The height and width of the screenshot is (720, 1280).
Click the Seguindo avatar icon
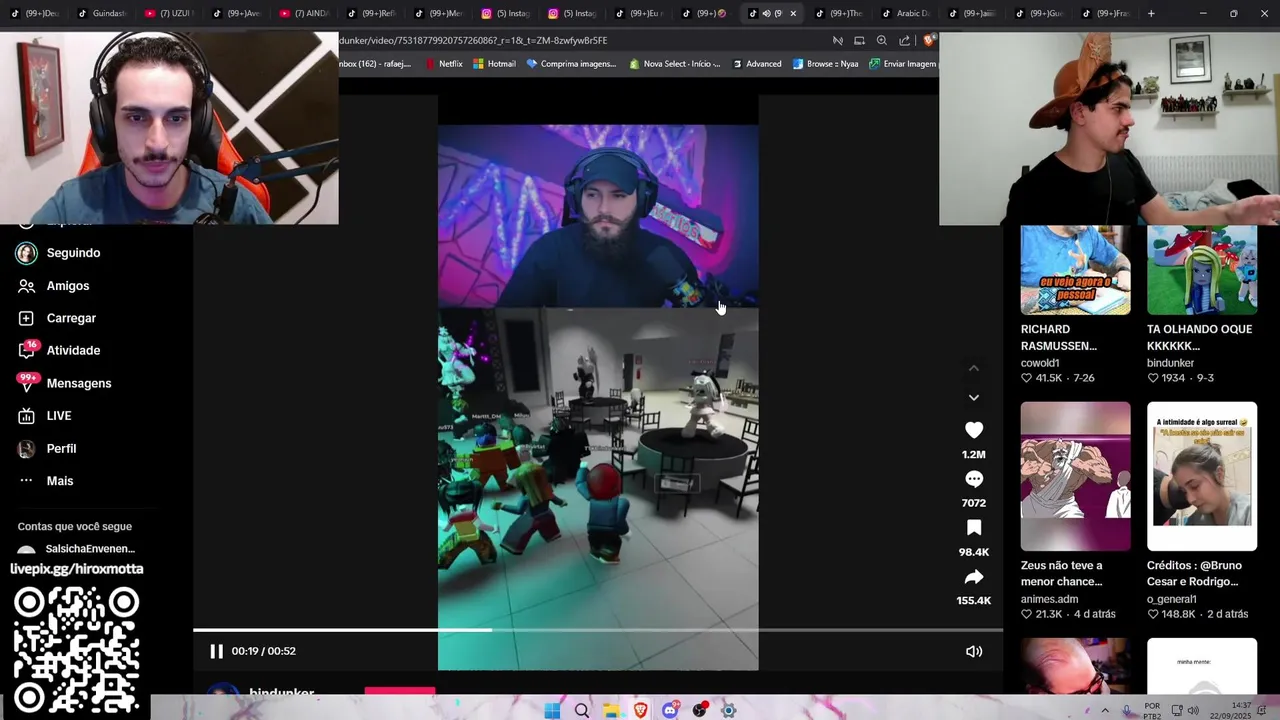(x=26, y=253)
